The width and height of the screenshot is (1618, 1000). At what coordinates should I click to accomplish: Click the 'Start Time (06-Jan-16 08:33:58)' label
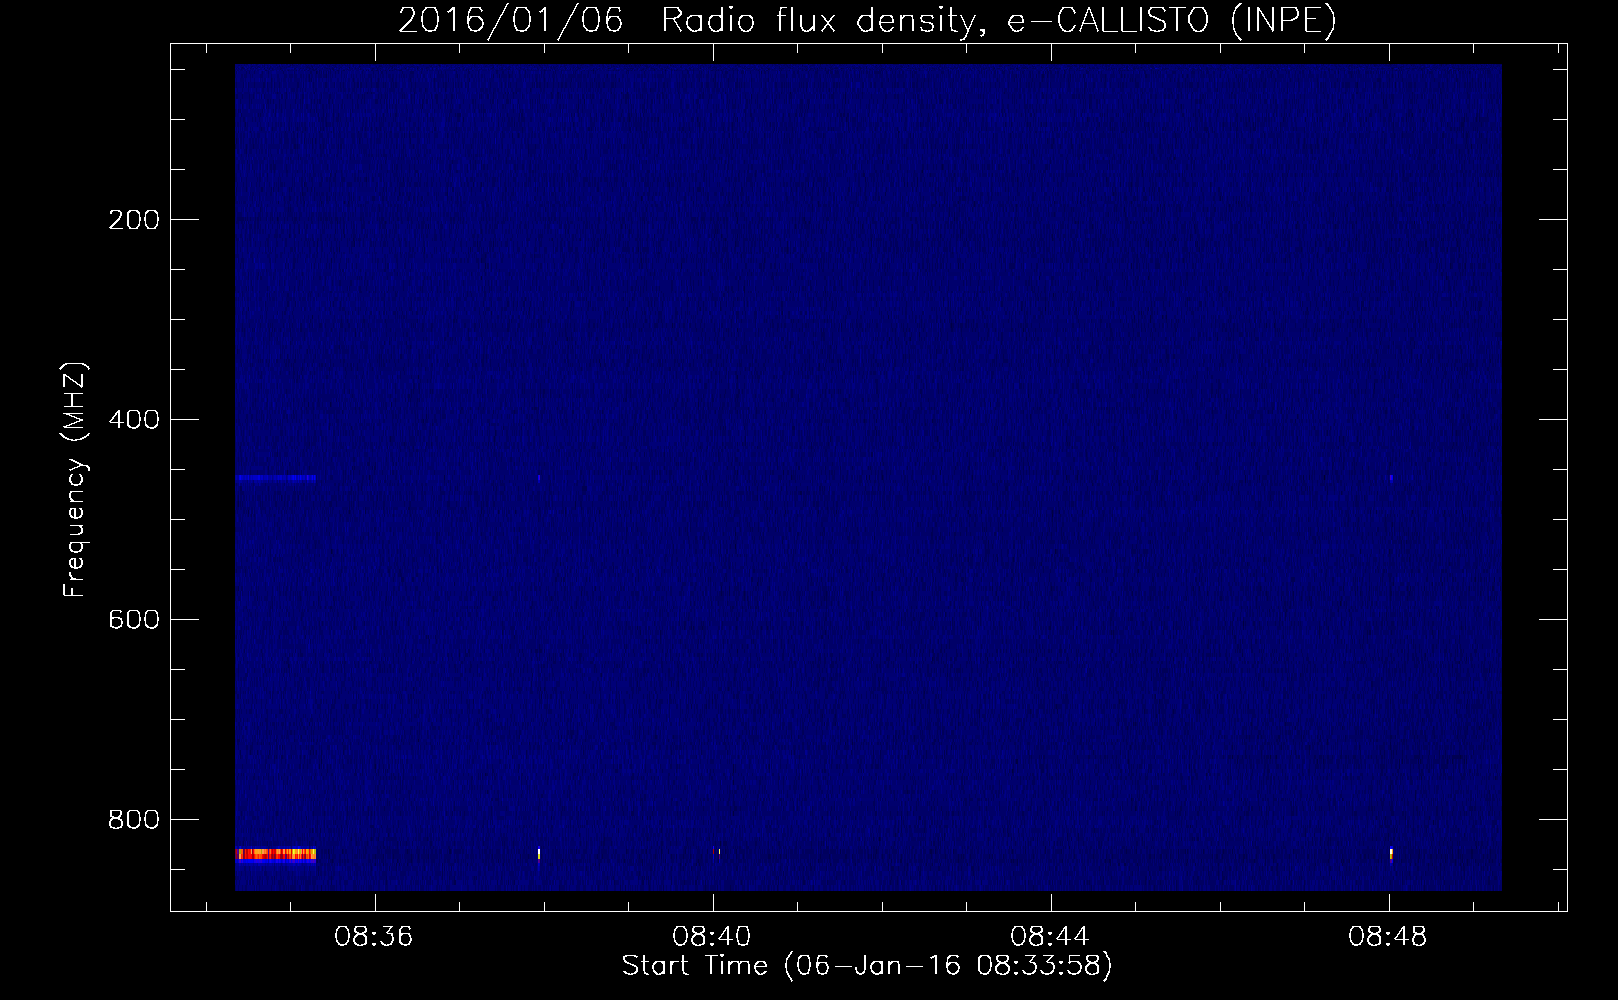coord(867,966)
